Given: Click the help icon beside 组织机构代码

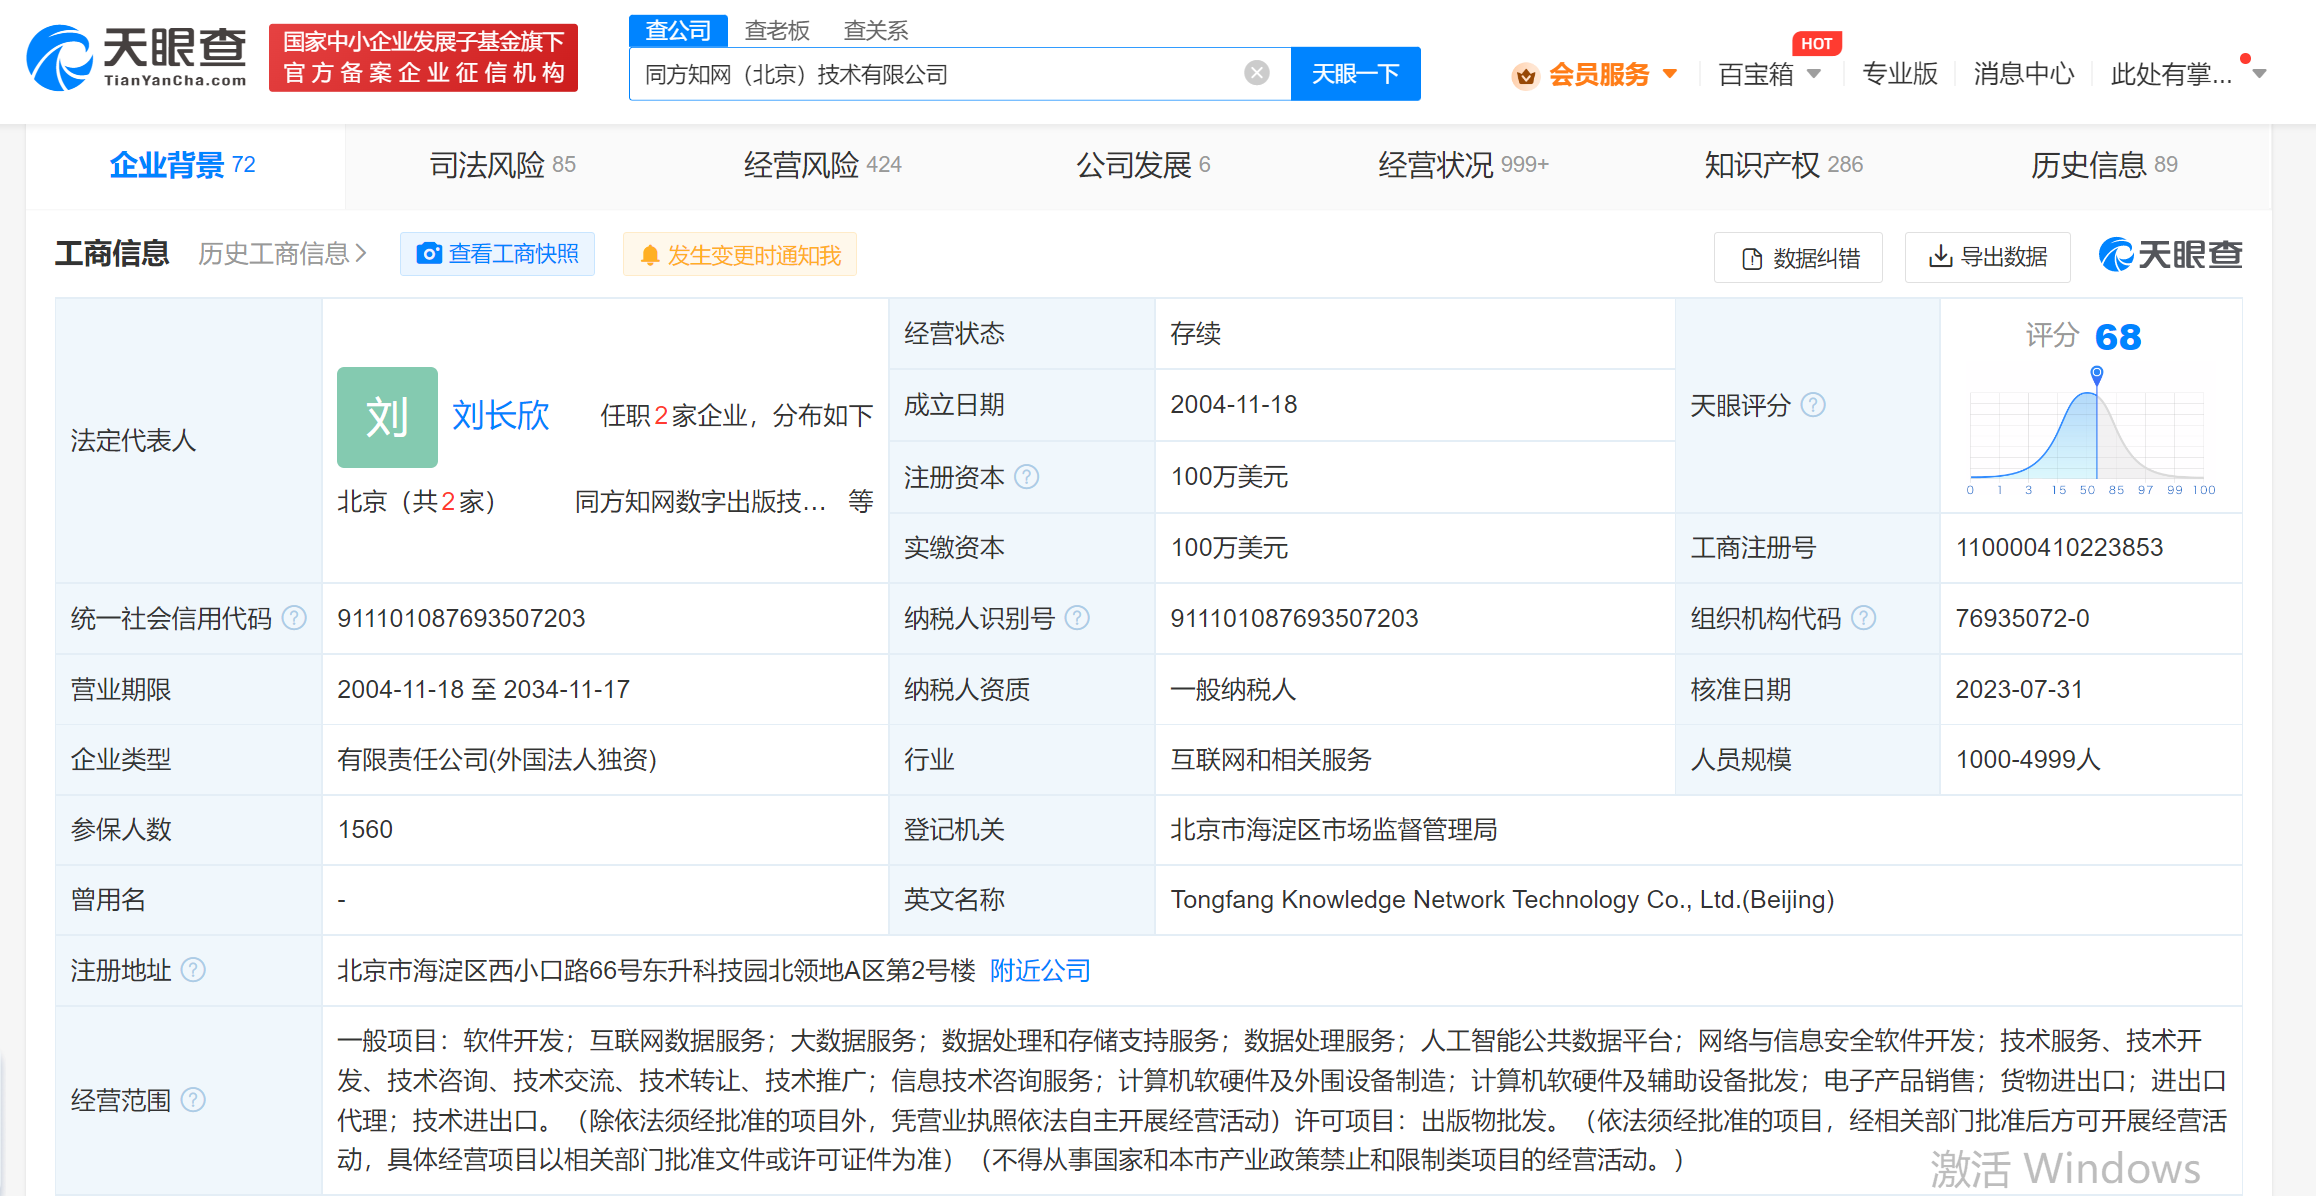Looking at the screenshot, I should (x=1864, y=618).
